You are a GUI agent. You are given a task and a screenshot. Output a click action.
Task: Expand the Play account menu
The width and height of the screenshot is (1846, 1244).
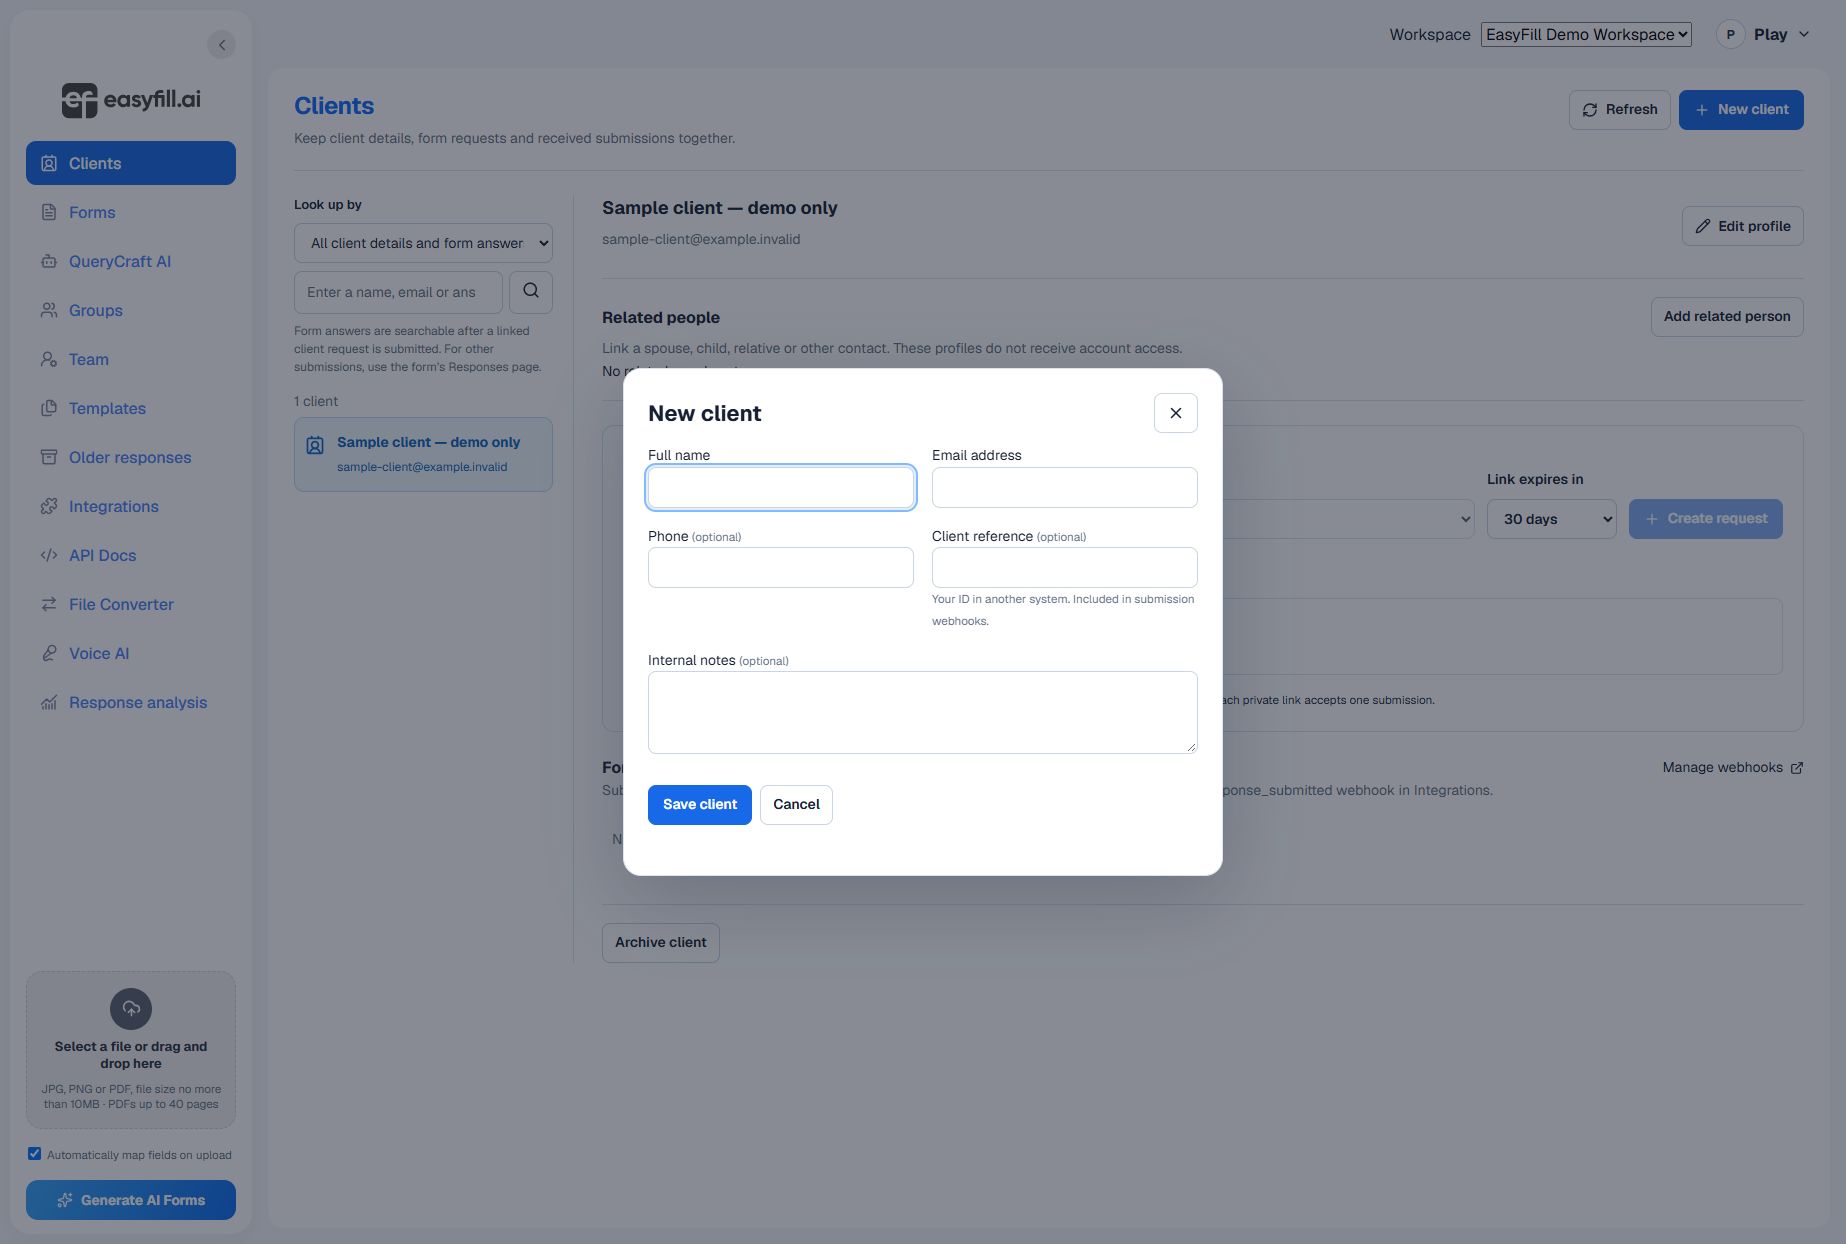point(1782,34)
